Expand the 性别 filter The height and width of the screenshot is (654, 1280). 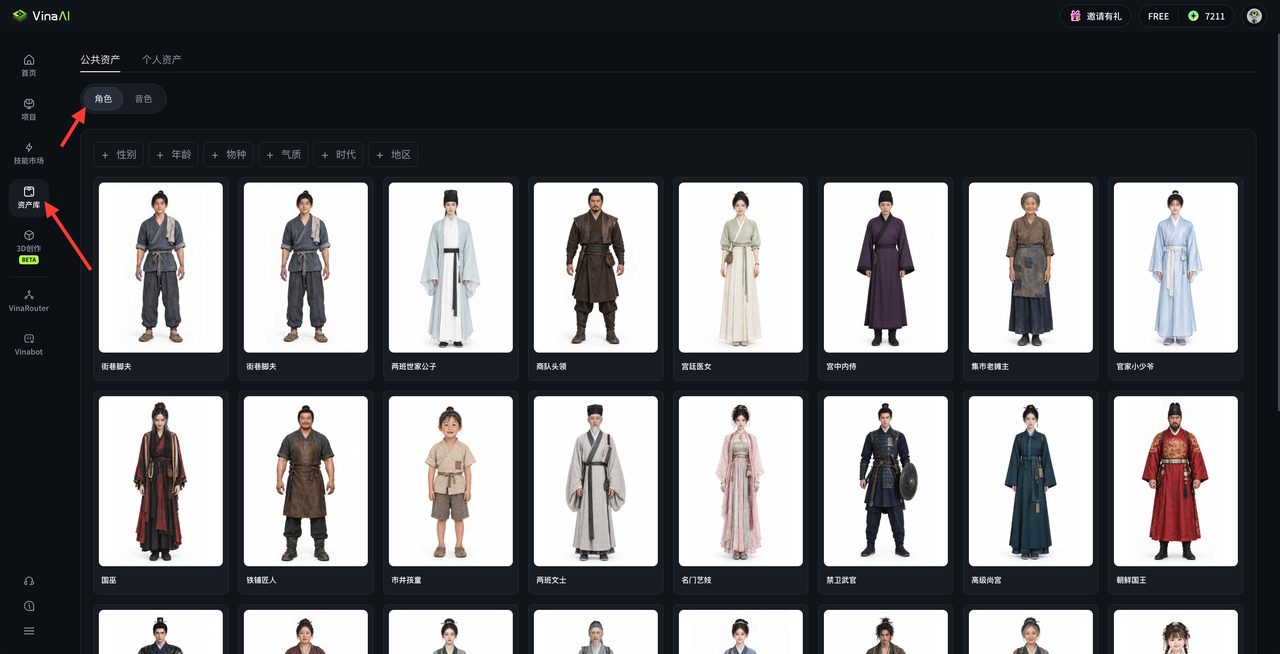(x=119, y=155)
